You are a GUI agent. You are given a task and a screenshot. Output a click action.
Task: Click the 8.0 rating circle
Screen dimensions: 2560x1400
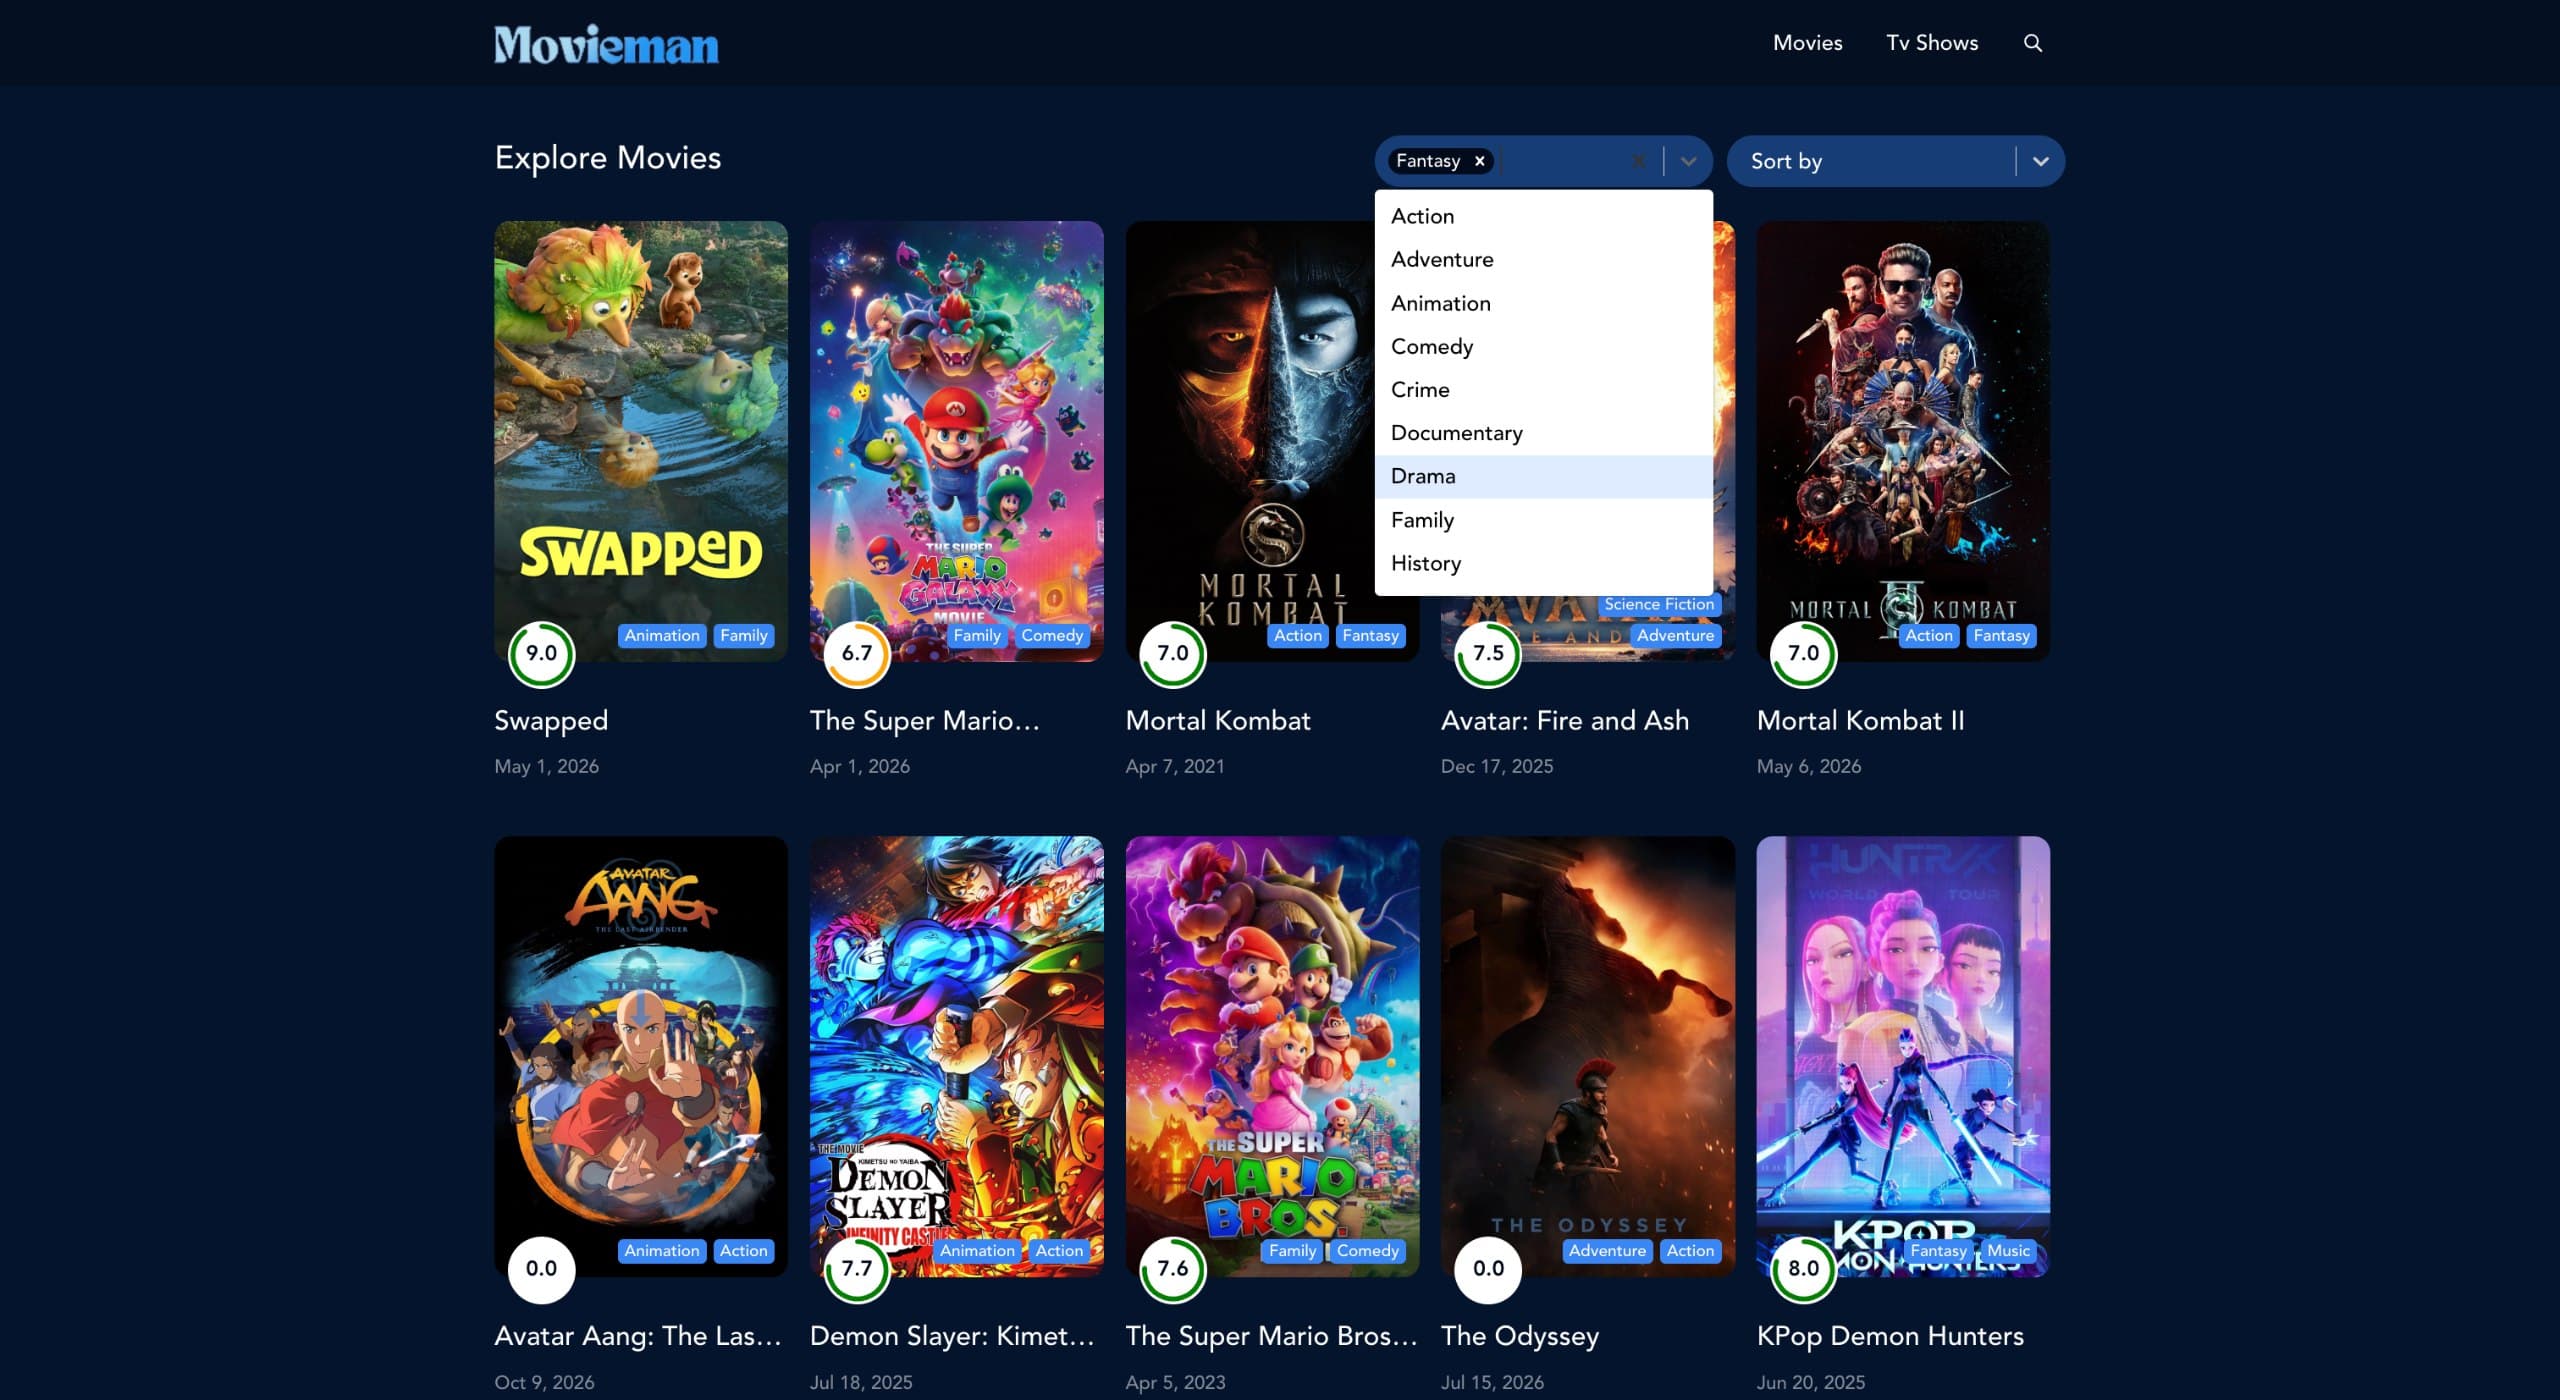(x=1803, y=1268)
